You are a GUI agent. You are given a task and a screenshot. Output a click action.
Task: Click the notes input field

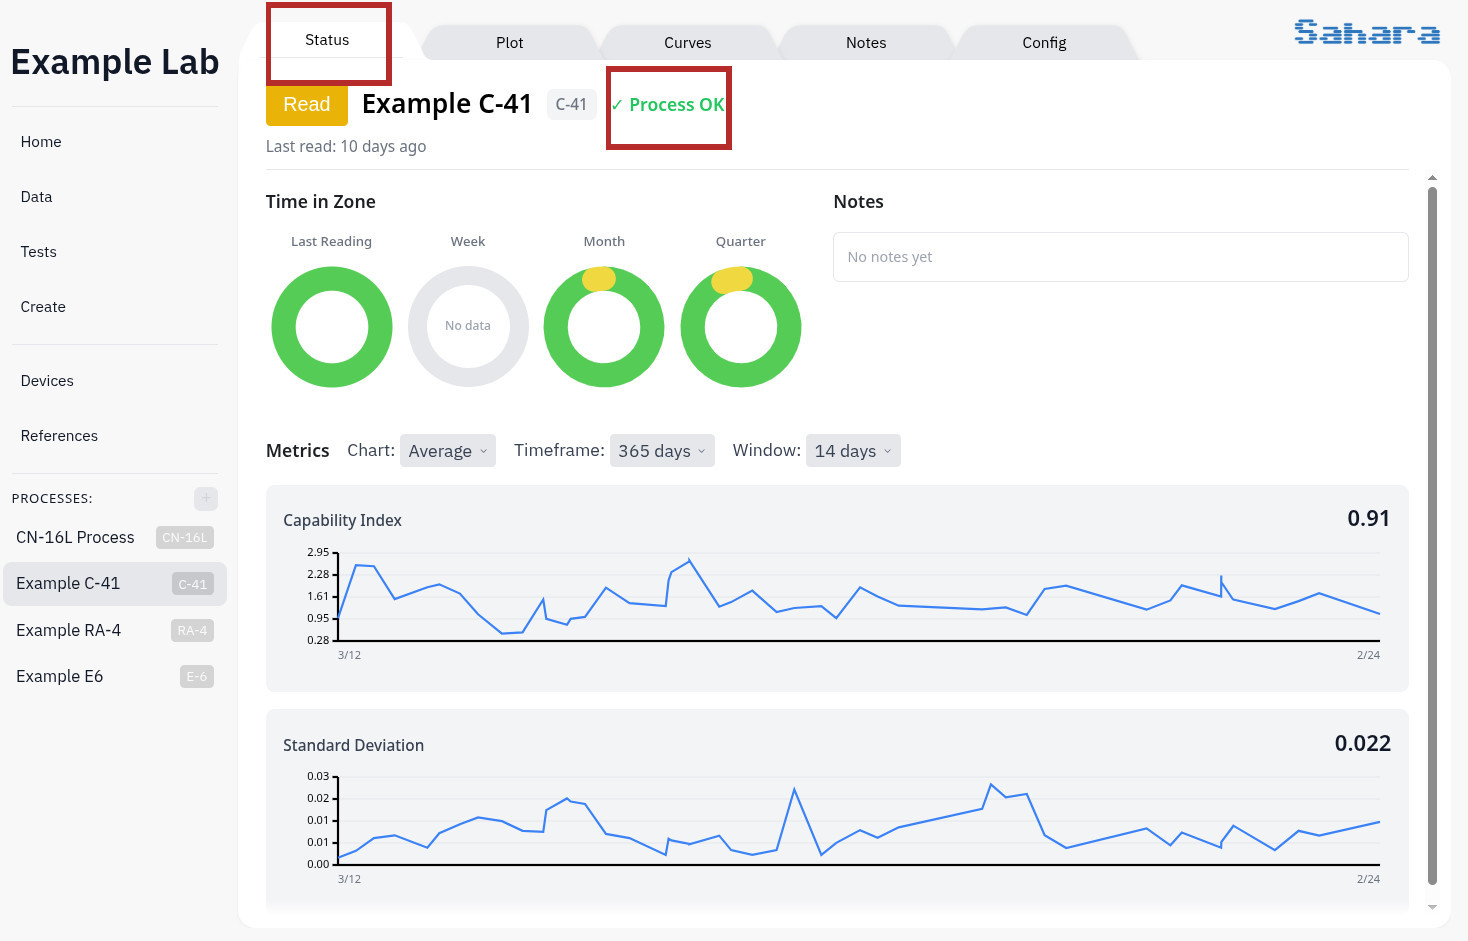(x=1120, y=256)
